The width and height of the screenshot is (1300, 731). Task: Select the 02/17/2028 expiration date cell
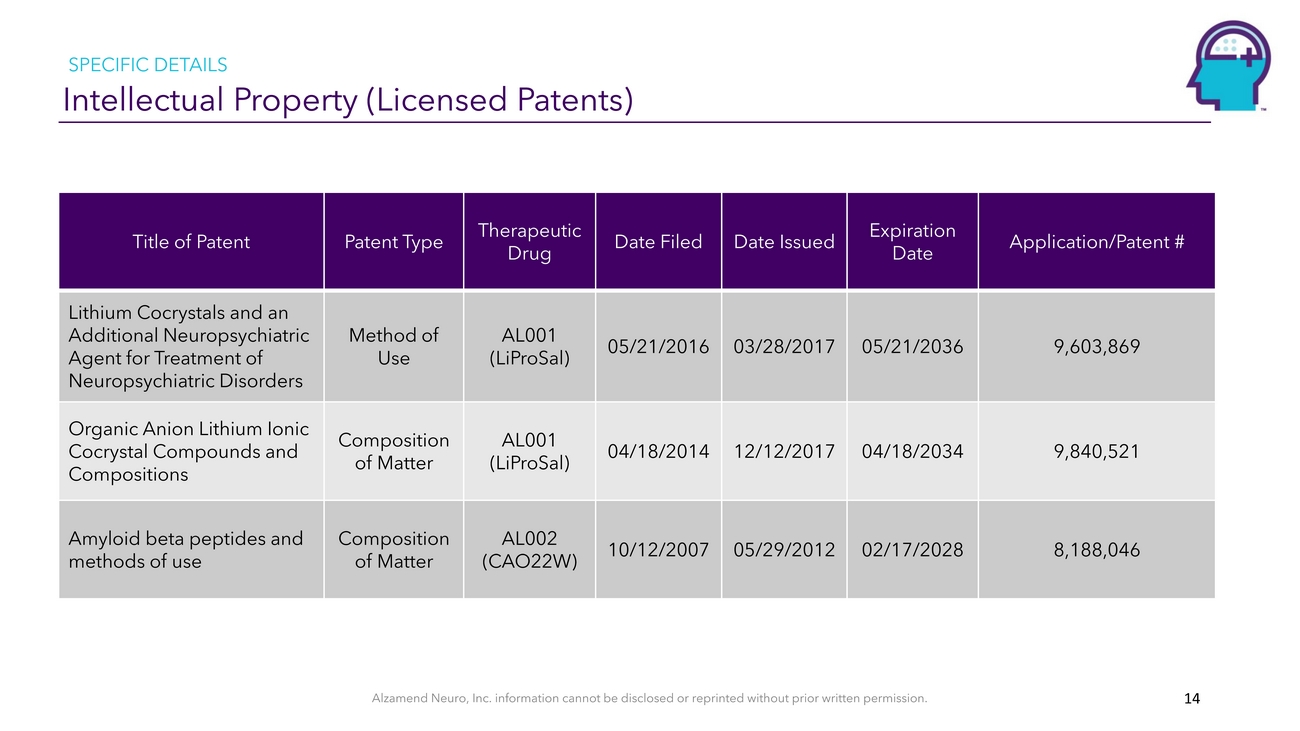(912, 550)
